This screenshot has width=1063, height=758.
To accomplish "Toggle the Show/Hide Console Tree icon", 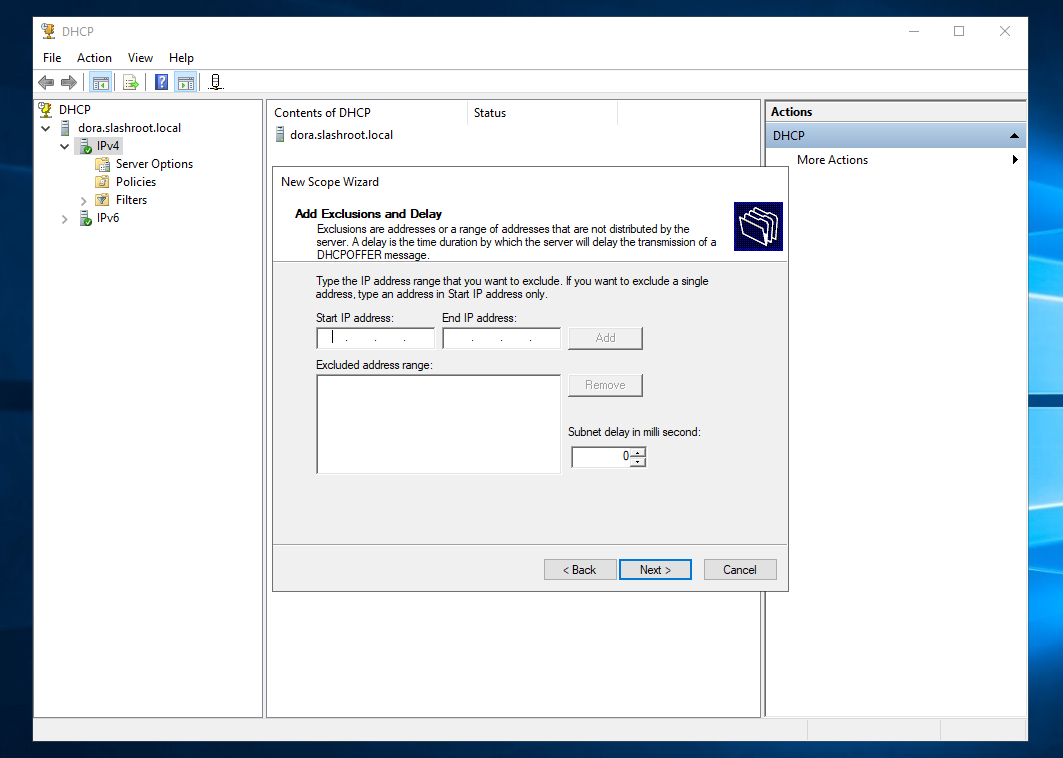I will (x=100, y=83).
